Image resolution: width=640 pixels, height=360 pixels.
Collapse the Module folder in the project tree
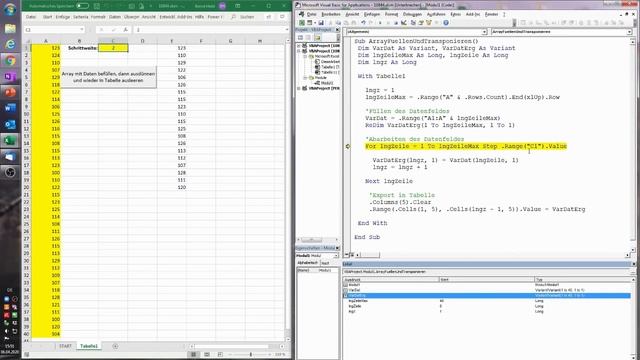[305, 78]
